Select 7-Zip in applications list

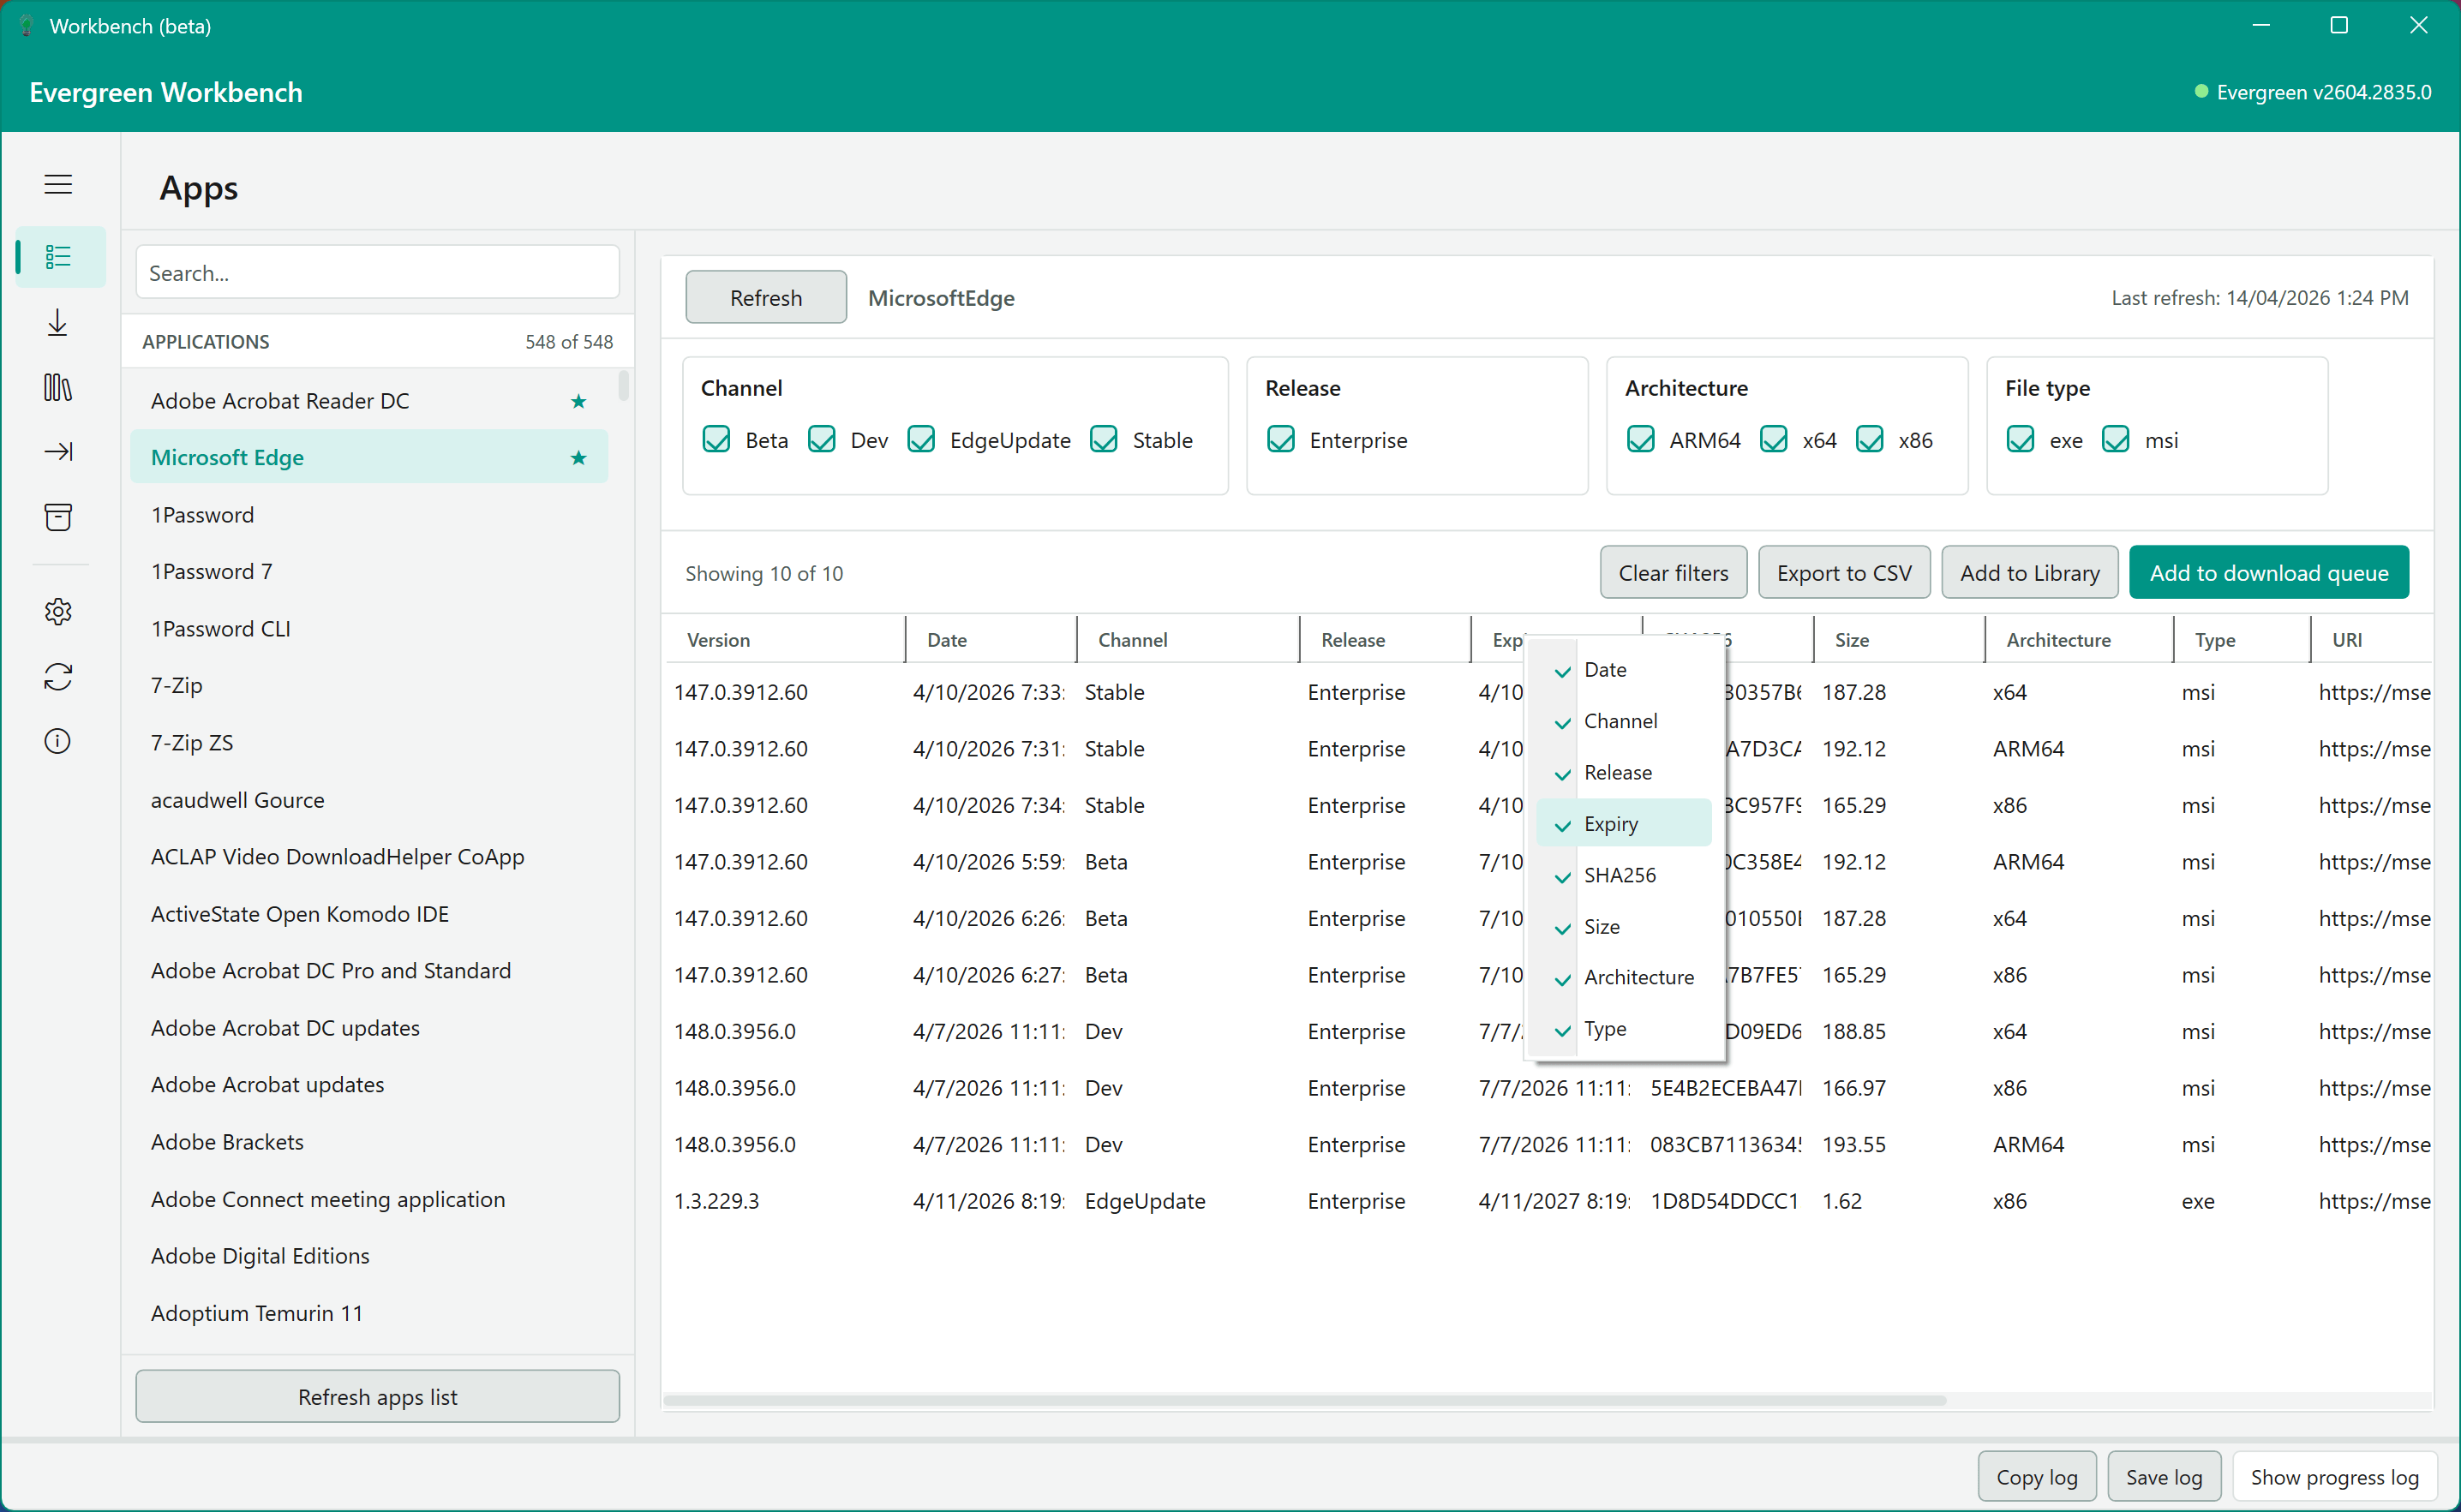(x=369, y=685)
